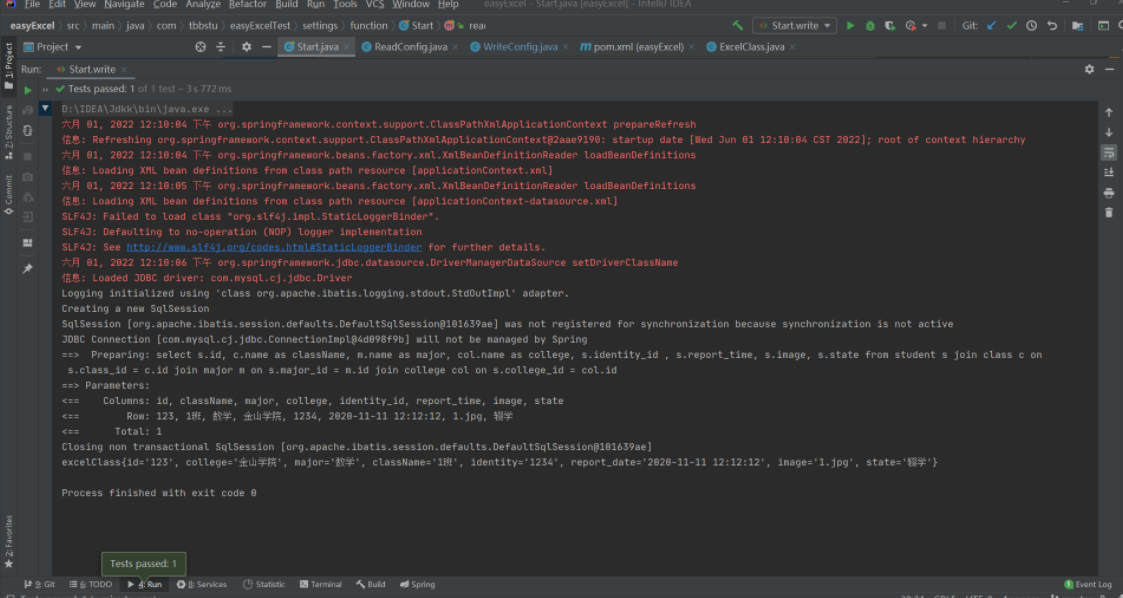The height and width of the screenshot is (598, 1123).
Task: Collapse all in the Project panel
Action: pyautogui.click(x=221, y=47)
